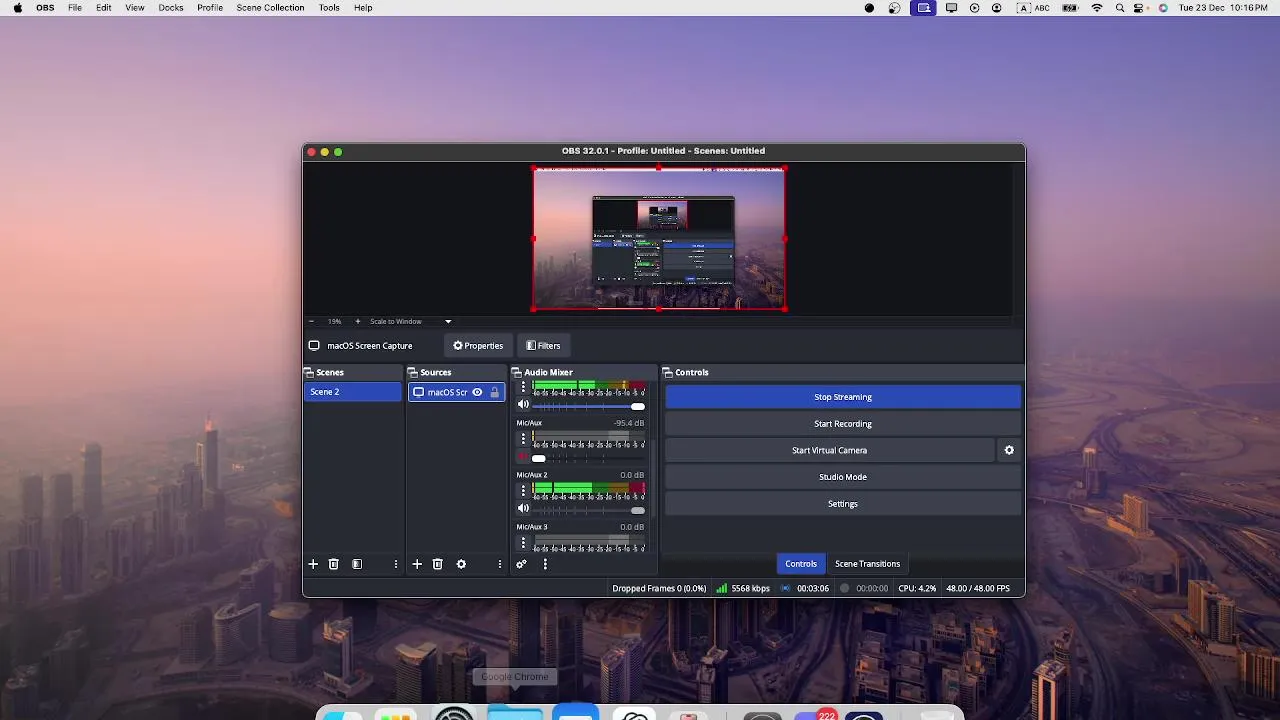The height and width of the screenshot is (720, 1280).
Task: Open the Input source ABC menu in the menu bar
Action: 1033,8
